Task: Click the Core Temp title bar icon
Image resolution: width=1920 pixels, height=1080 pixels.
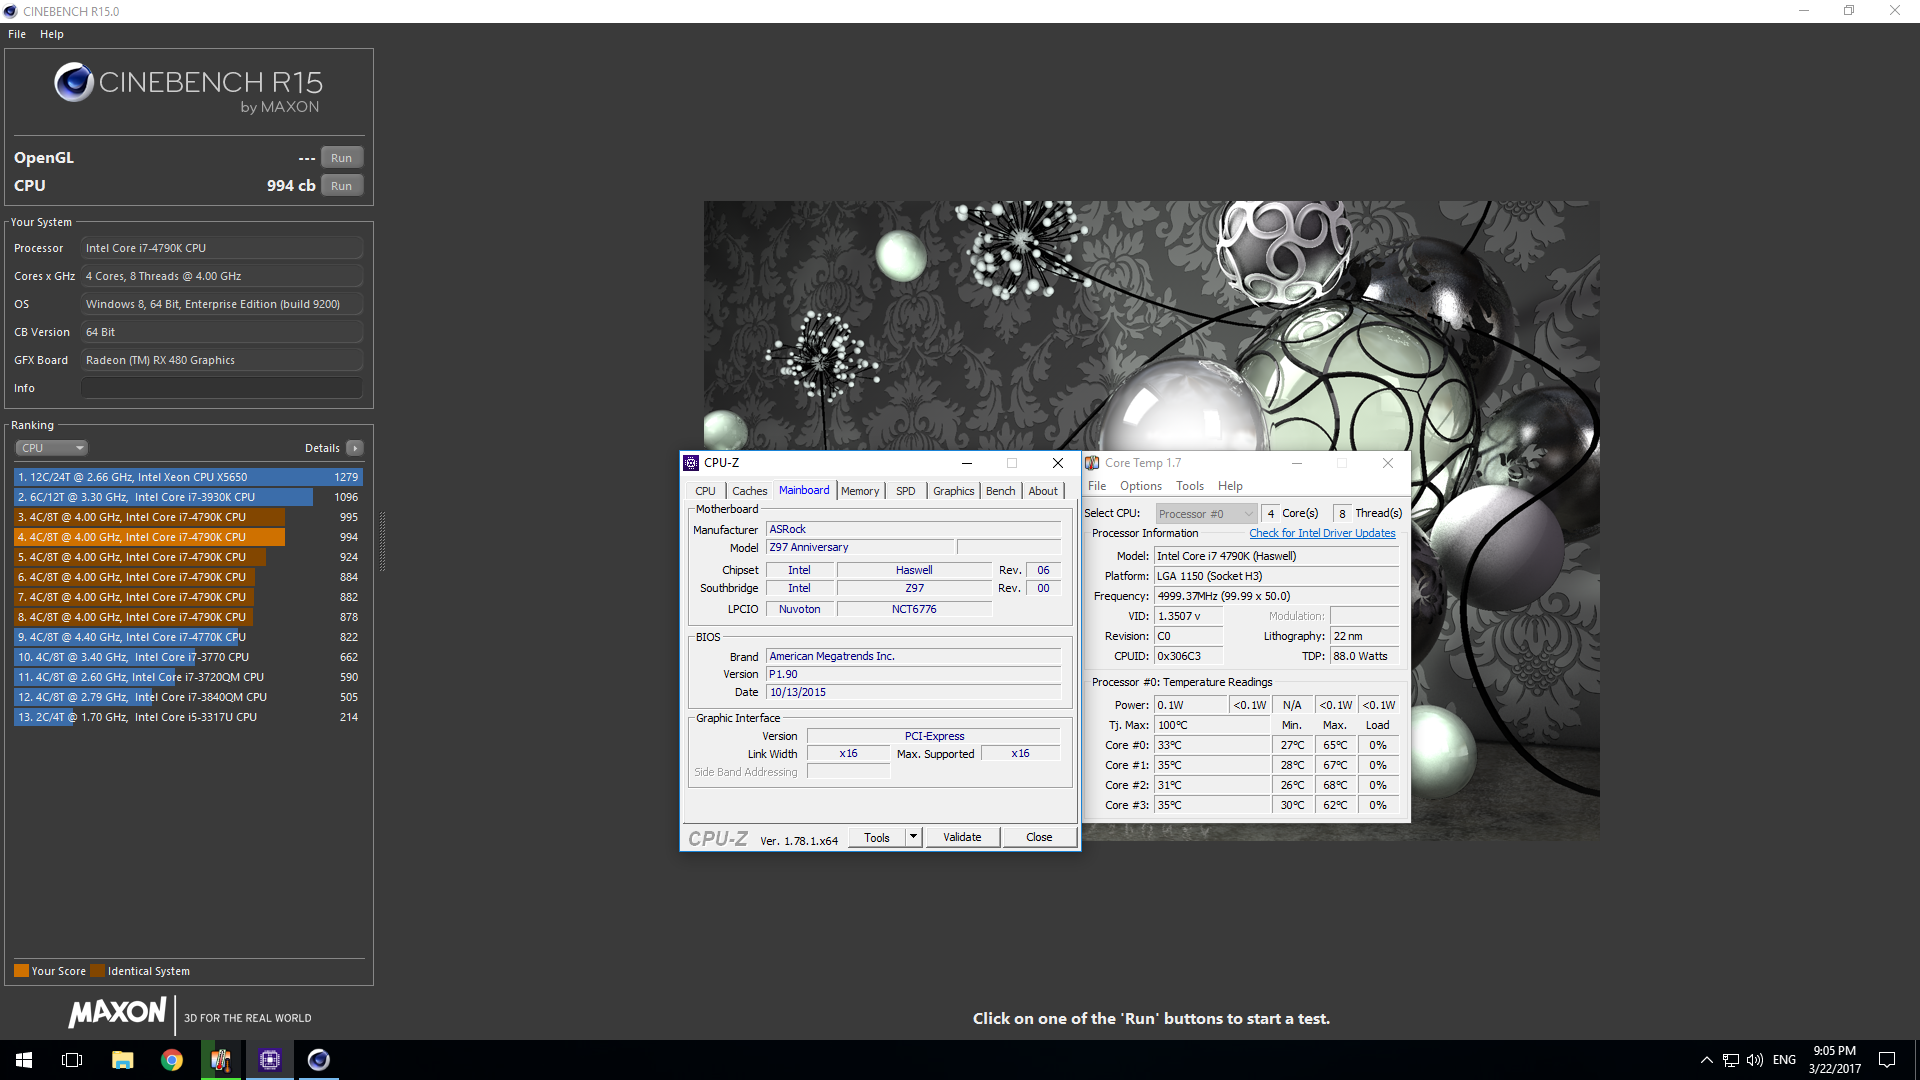Action: coord(1092,463)
